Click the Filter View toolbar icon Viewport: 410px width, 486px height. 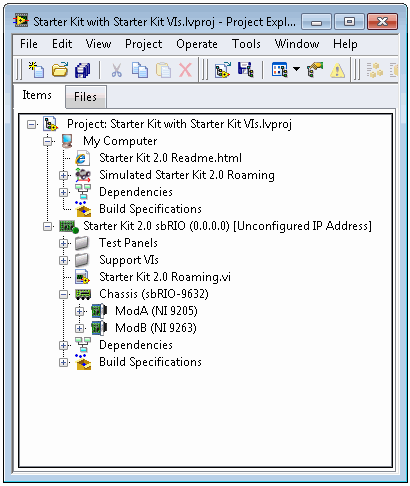tap(279, 70)
